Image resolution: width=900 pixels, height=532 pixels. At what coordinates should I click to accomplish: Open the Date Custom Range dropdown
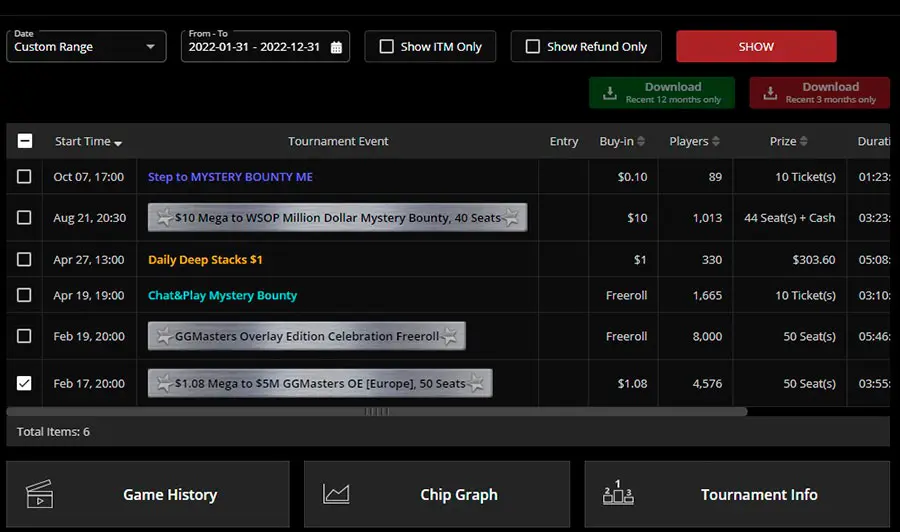[x=86, y=46]
